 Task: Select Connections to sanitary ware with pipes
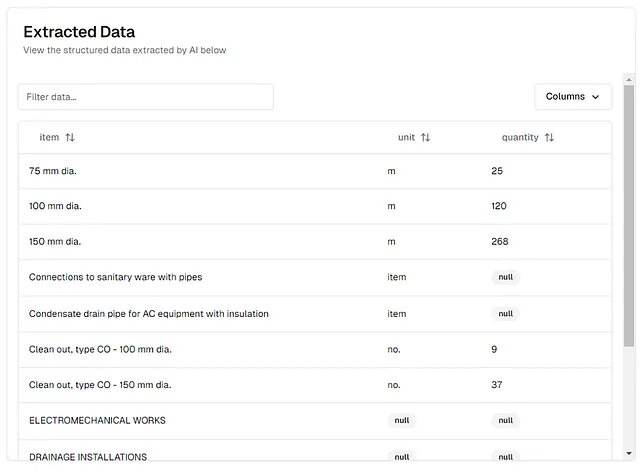click(116, 277)
